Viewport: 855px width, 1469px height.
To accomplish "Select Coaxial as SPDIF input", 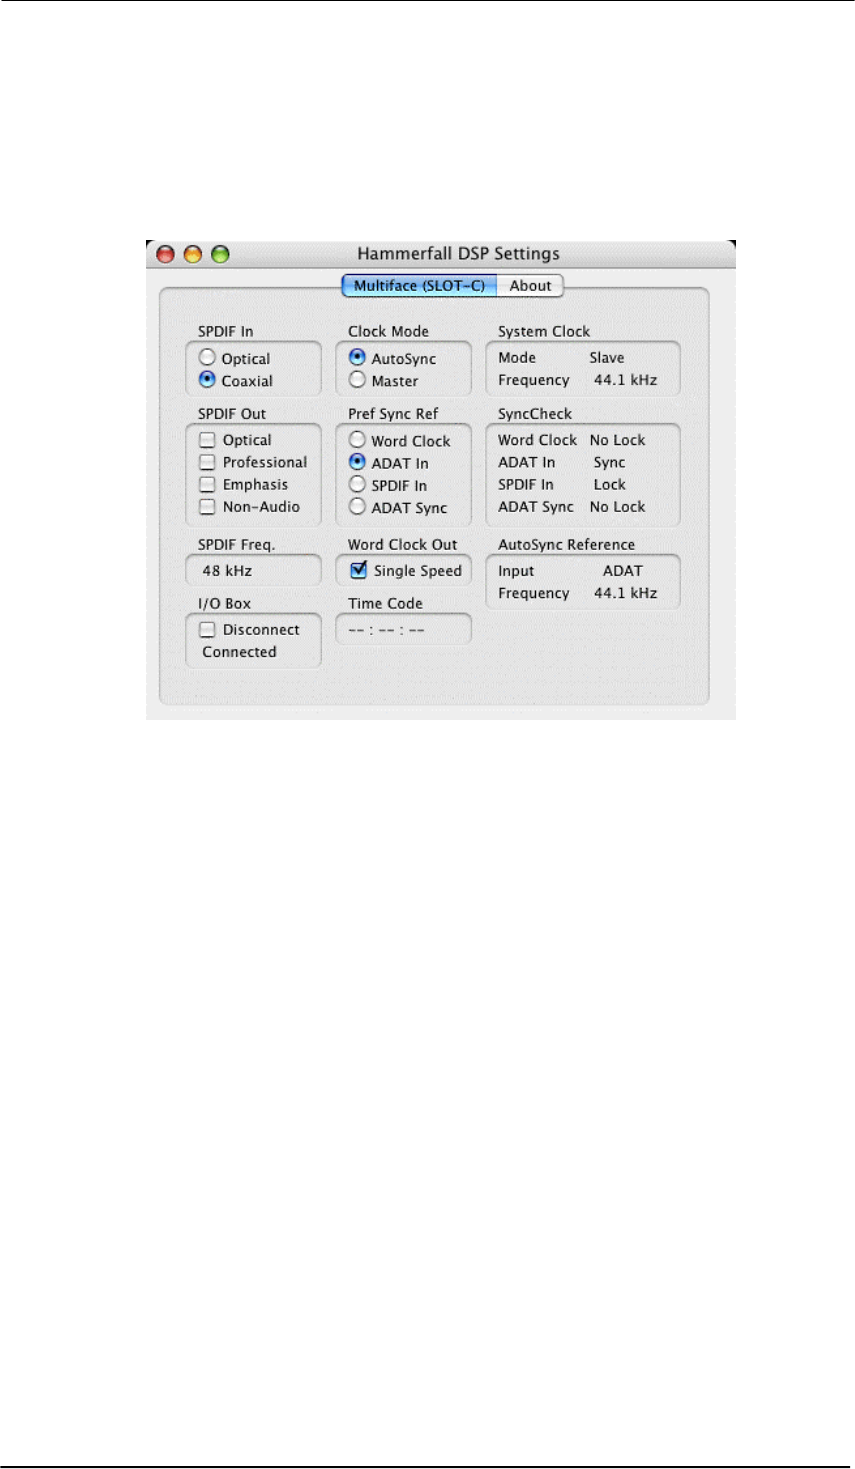I will pyautogui.click(x=207, y=380).
